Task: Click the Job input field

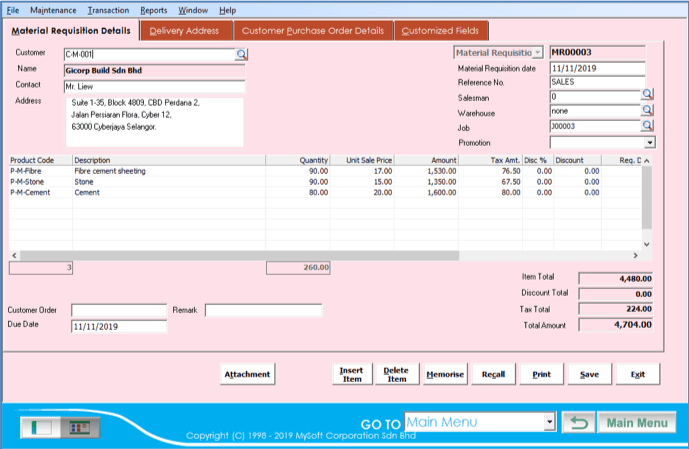Action: pyautogui.click(x=595, y=126)
